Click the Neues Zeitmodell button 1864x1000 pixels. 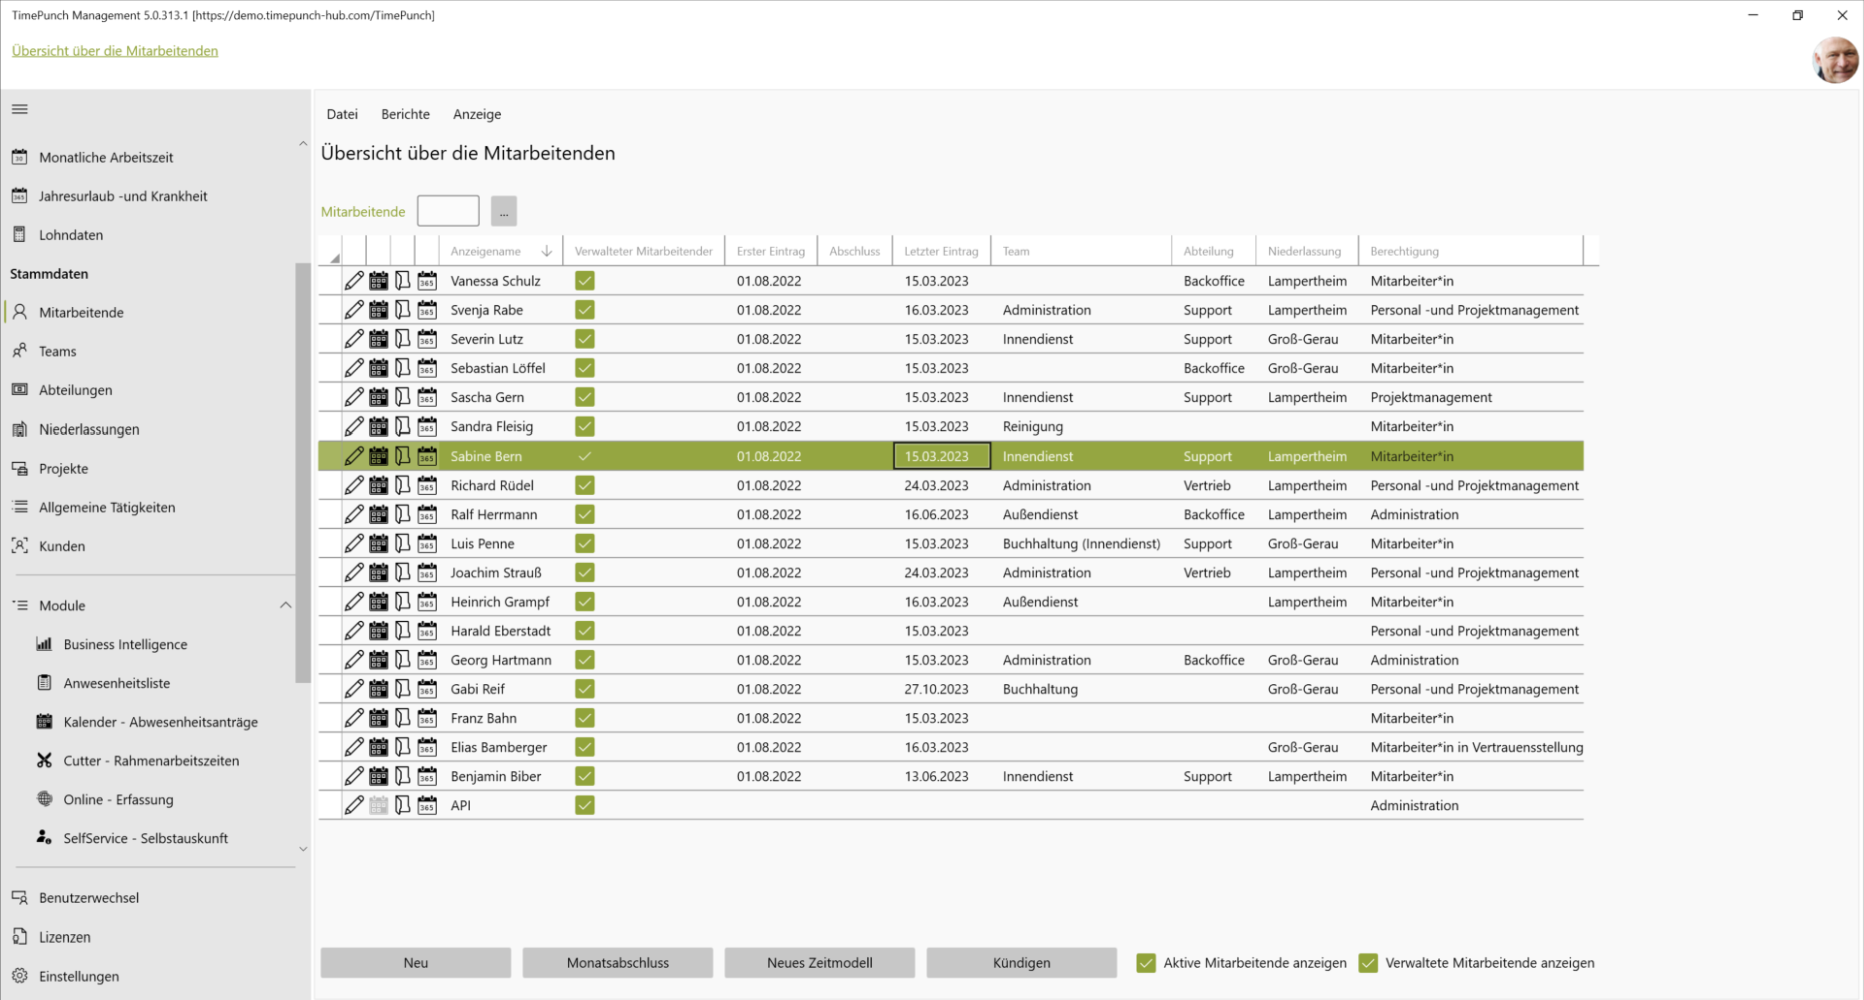point(820,963)
